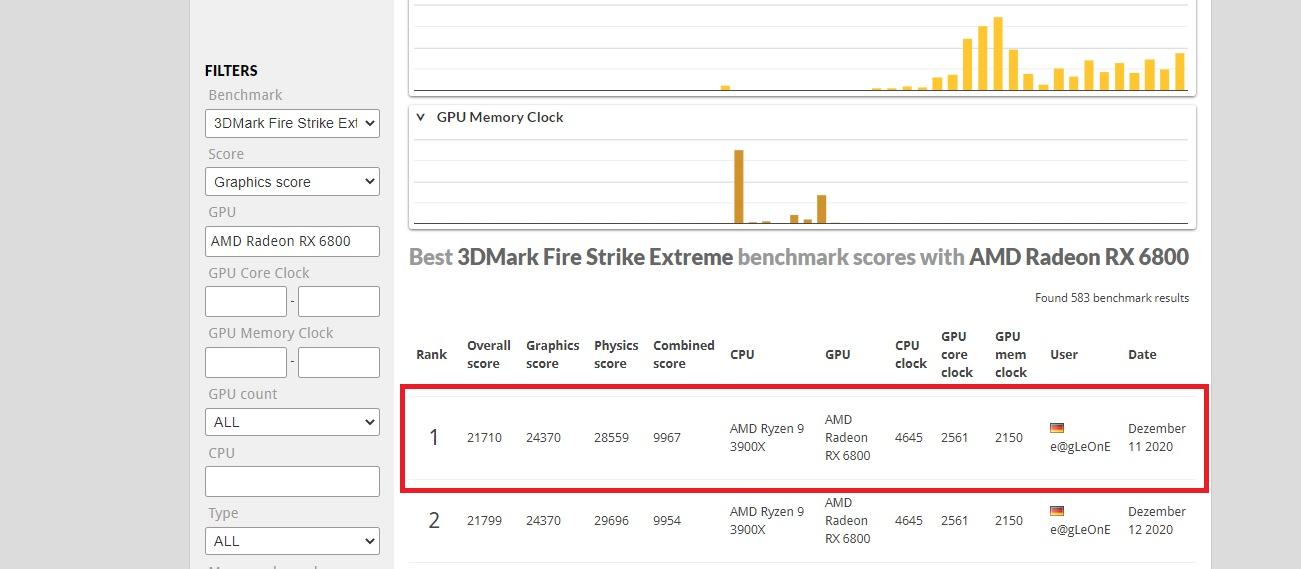This screenshot has height=569, width=1301.
Task: Click the Date column header
Action: tap(1142, 354)
